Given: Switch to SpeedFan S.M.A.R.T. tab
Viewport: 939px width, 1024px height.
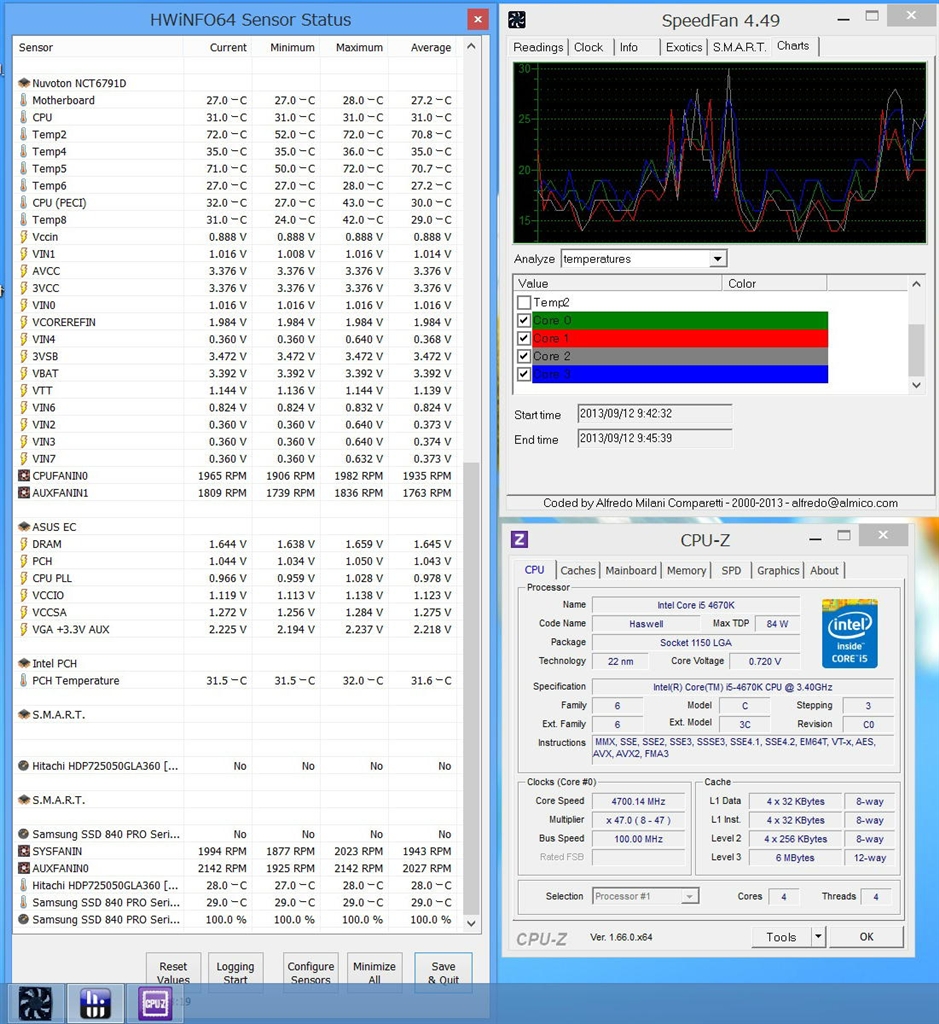Looking at the screenshot, I should [x=739, y=47].
